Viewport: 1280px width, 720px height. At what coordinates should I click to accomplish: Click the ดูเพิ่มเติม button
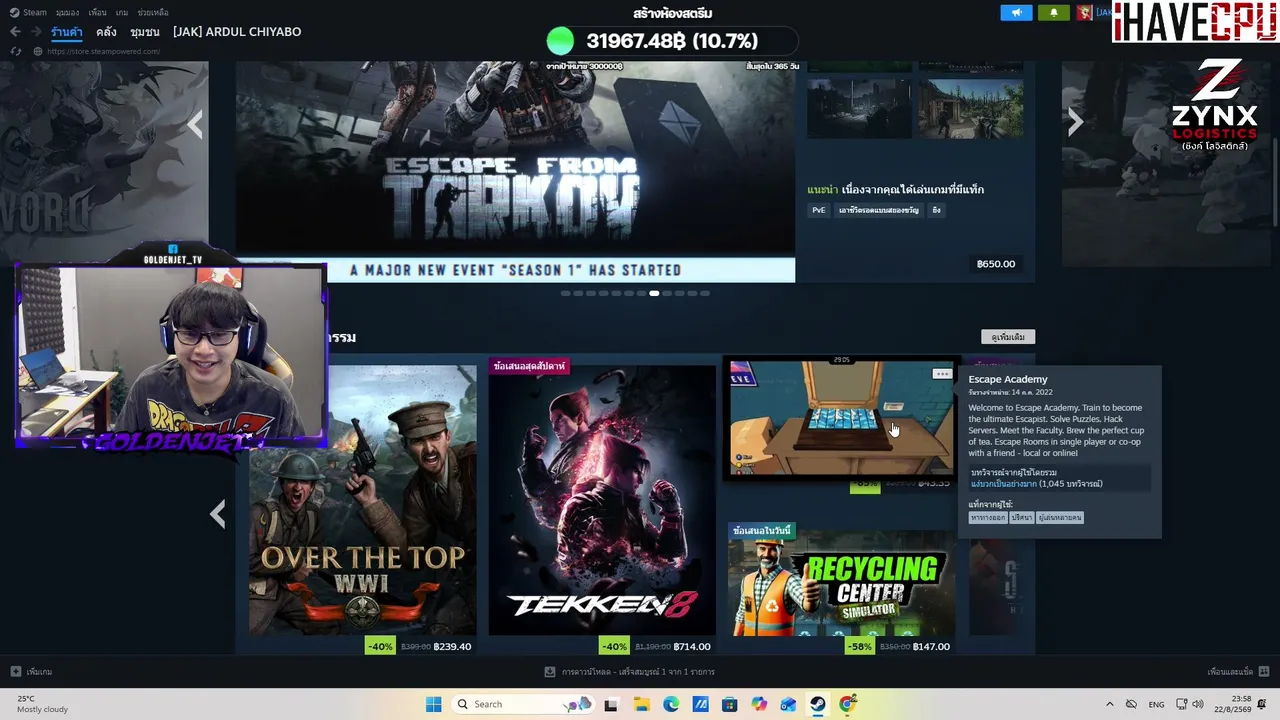tap(1008, 337)
